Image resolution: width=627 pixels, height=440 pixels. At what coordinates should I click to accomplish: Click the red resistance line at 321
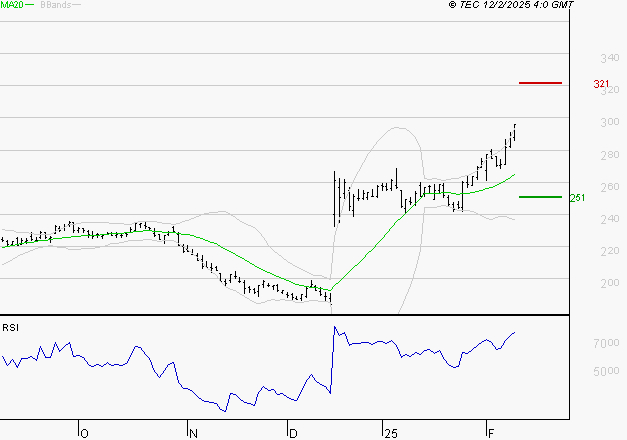pos(540,83)
